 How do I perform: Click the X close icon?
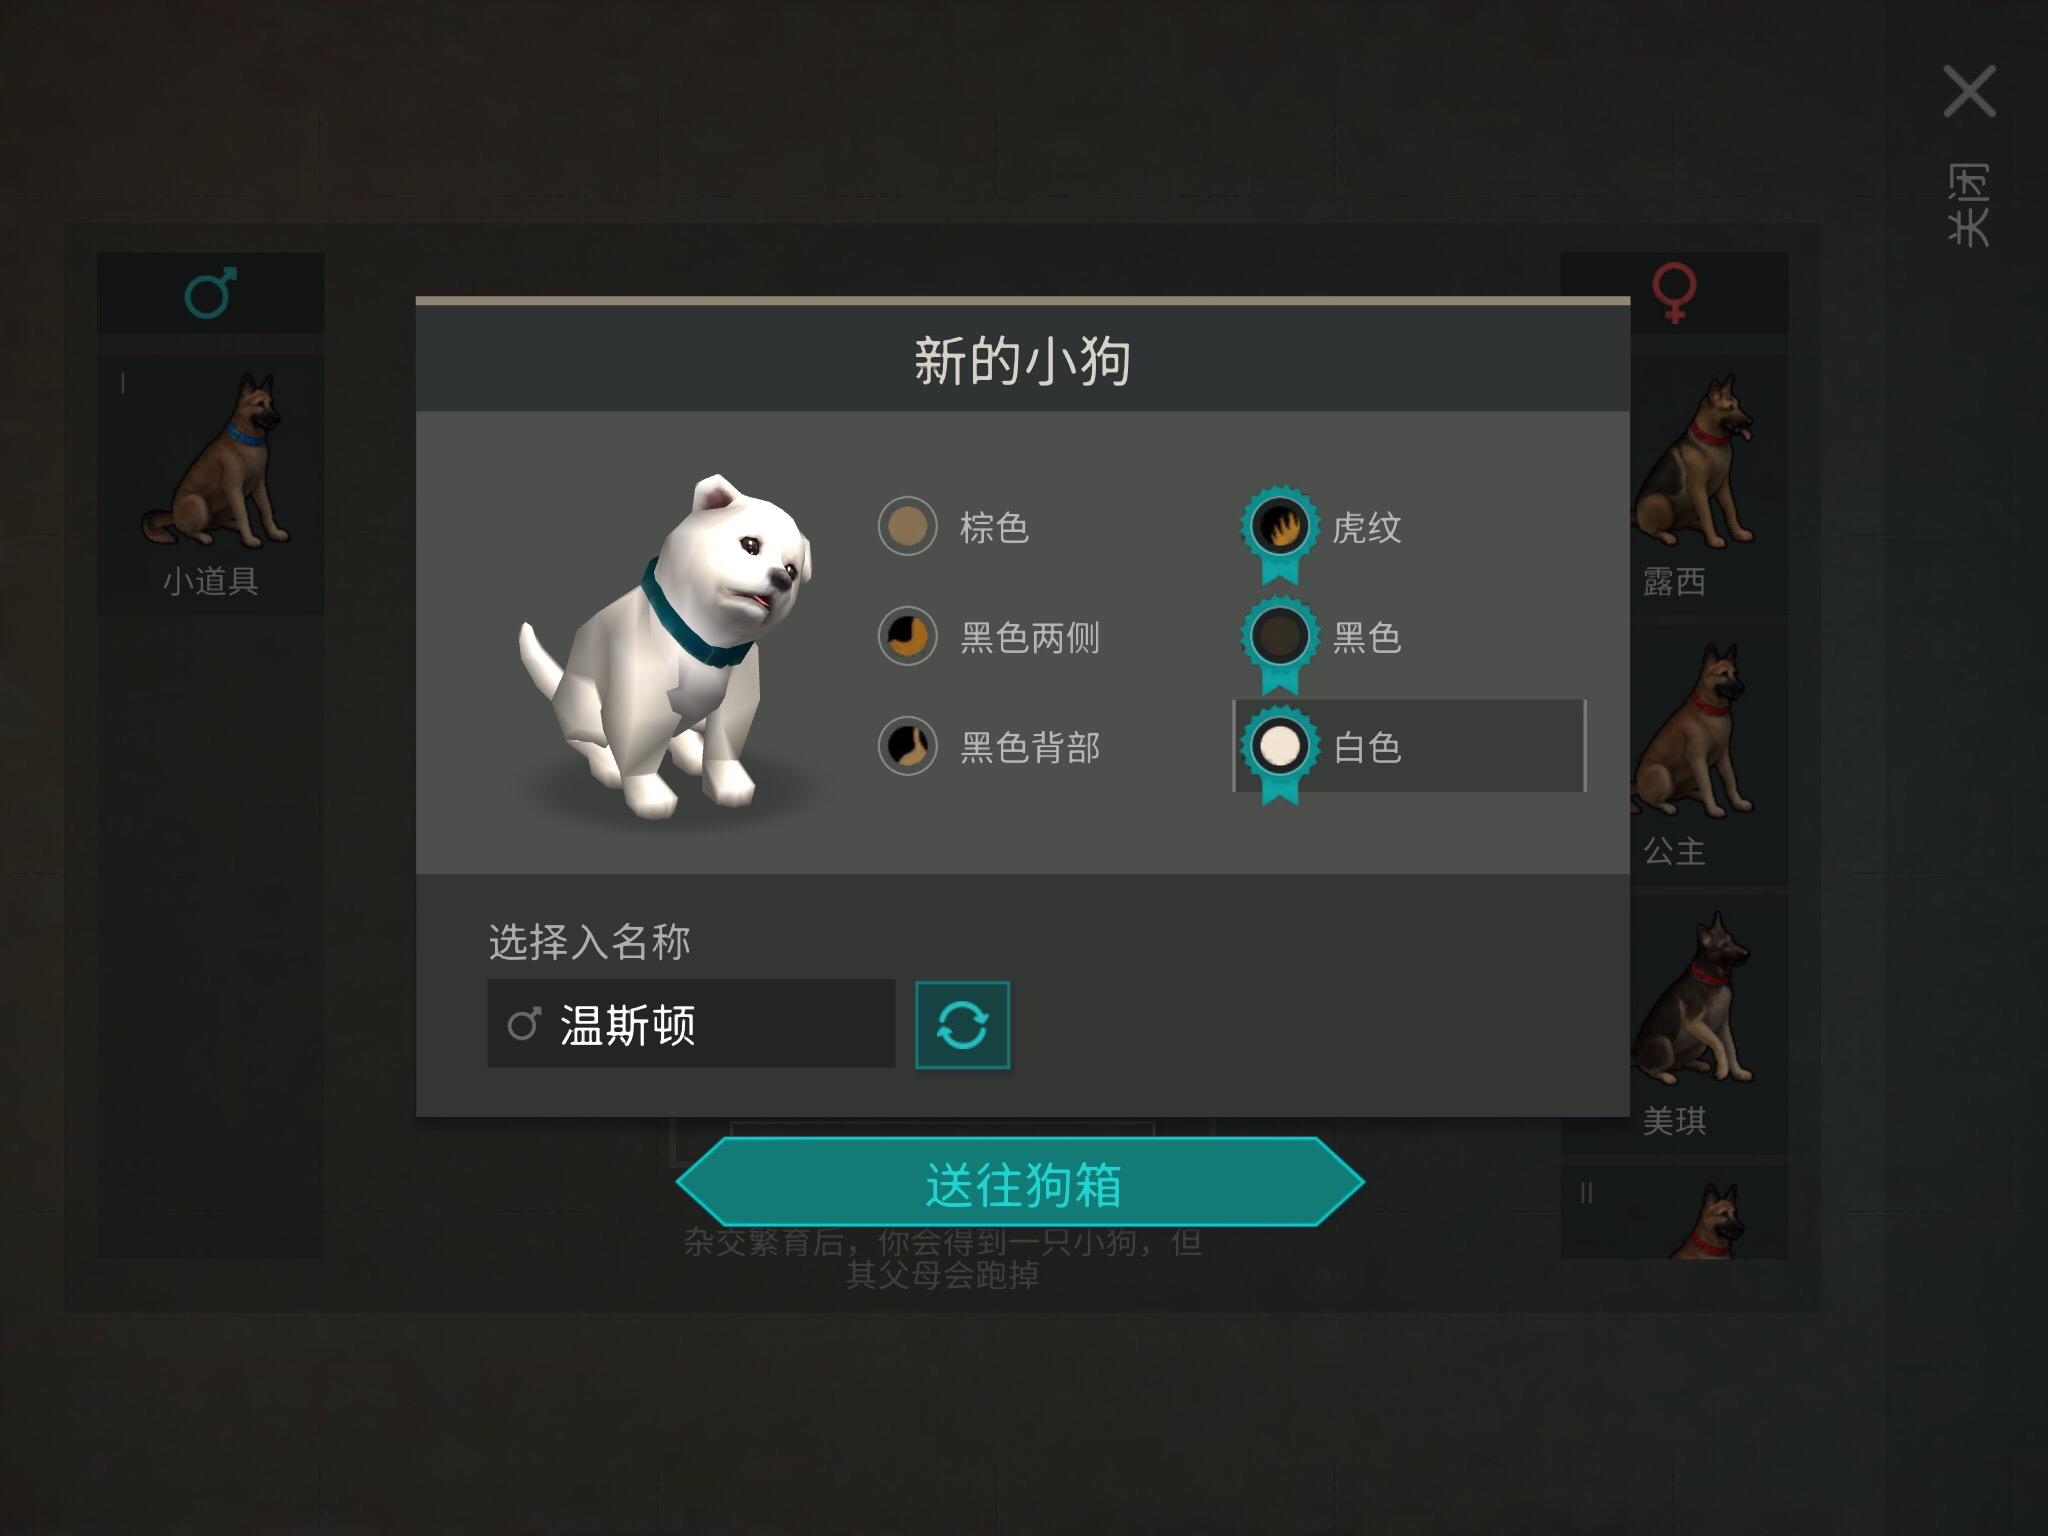pos(1969,91)
